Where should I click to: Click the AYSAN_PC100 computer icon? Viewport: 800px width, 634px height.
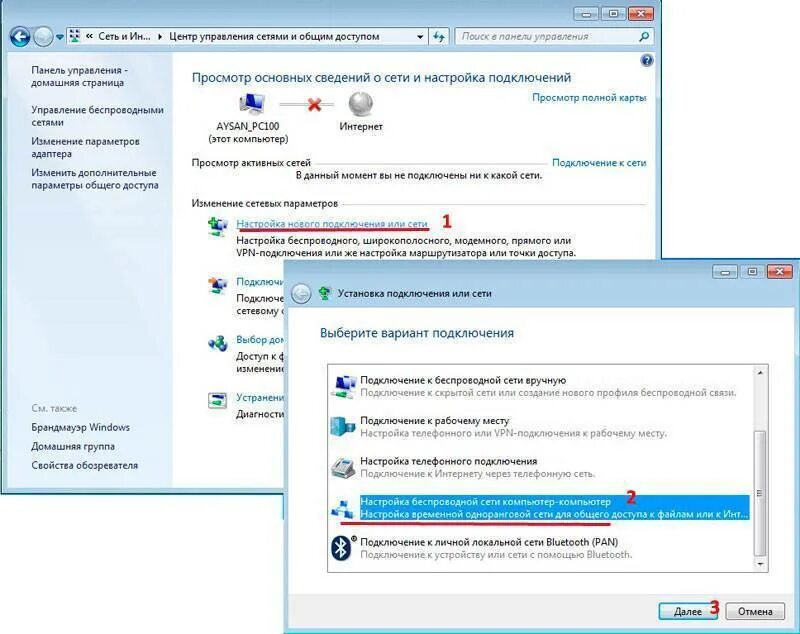[x=252, y=104]
